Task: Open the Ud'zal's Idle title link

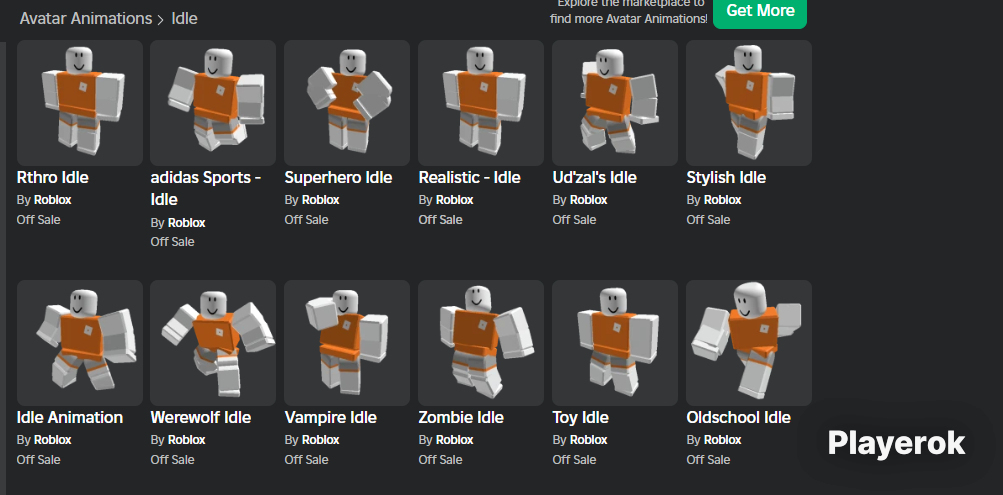Action: pos(595,177)
